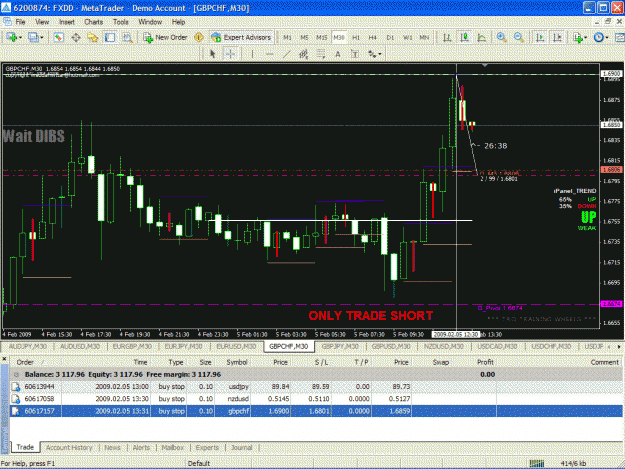The width and height of the screenshot is (625, 469).
Task: Toggle chart Auto Scroll
Action: (540, 37)
